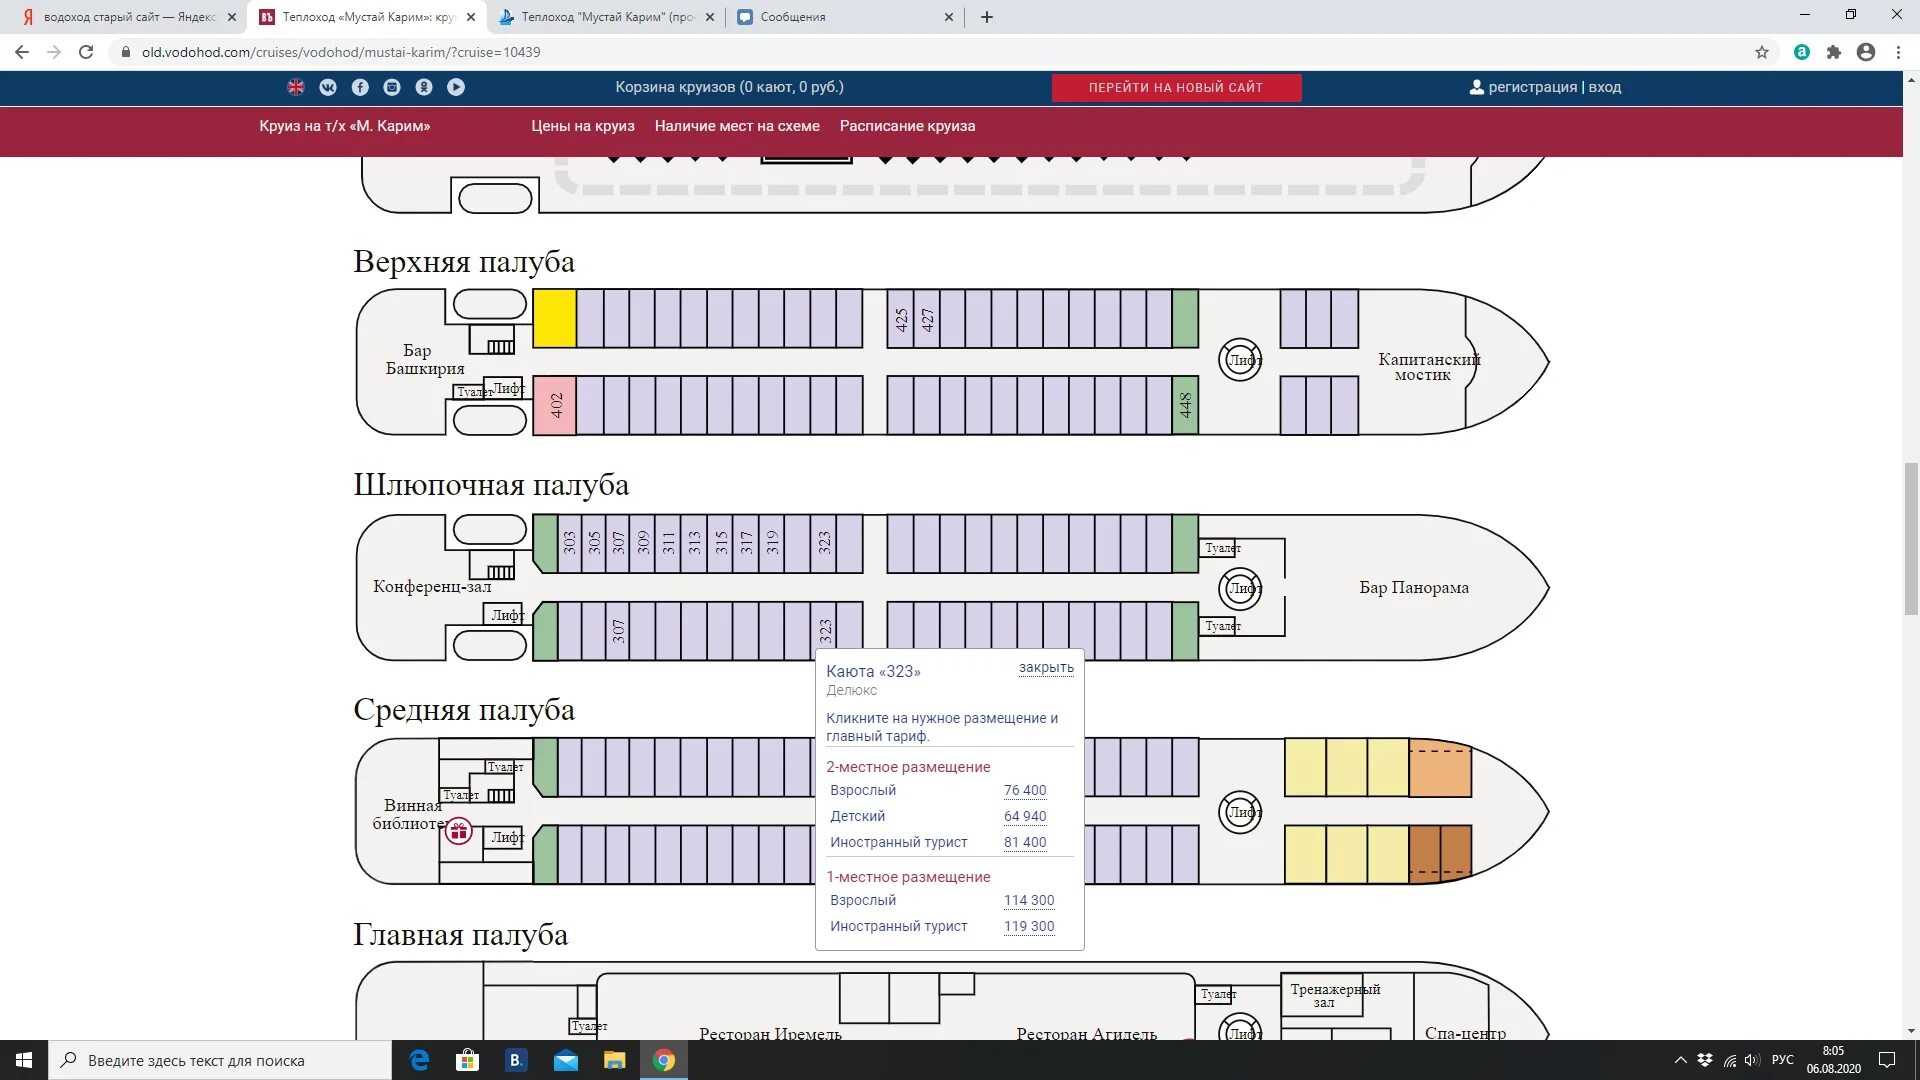Click the Windows taskbar search field
The width and height of the screenshot is (1920, 1080).
pyautogui.click(x=220, y=1060)
